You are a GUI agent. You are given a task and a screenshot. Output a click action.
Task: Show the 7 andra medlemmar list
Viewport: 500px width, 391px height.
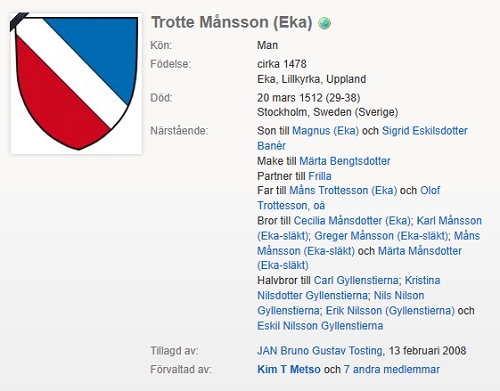[392, 369]
